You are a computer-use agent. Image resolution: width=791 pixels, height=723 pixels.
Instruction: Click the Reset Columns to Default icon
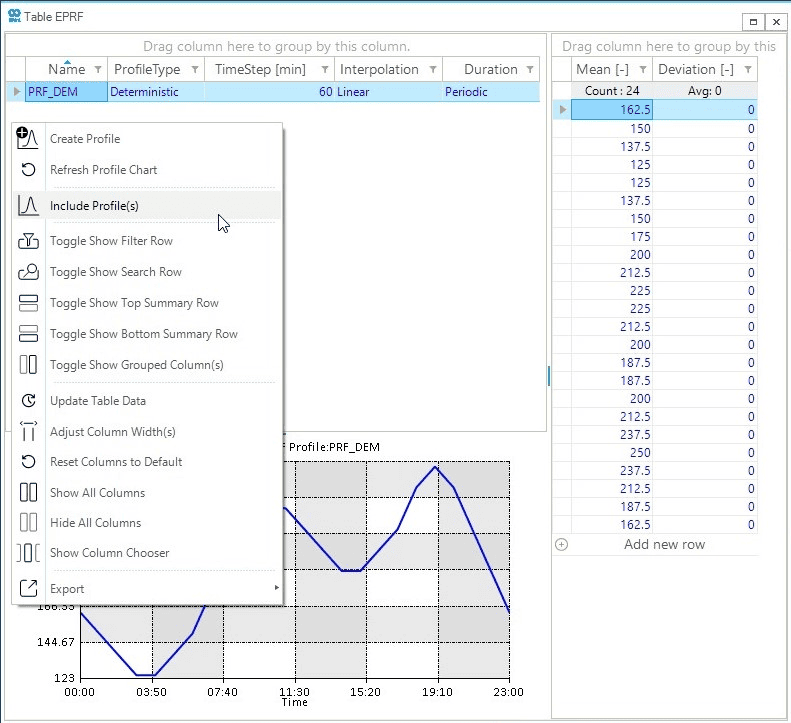click(x=28, y=462)
